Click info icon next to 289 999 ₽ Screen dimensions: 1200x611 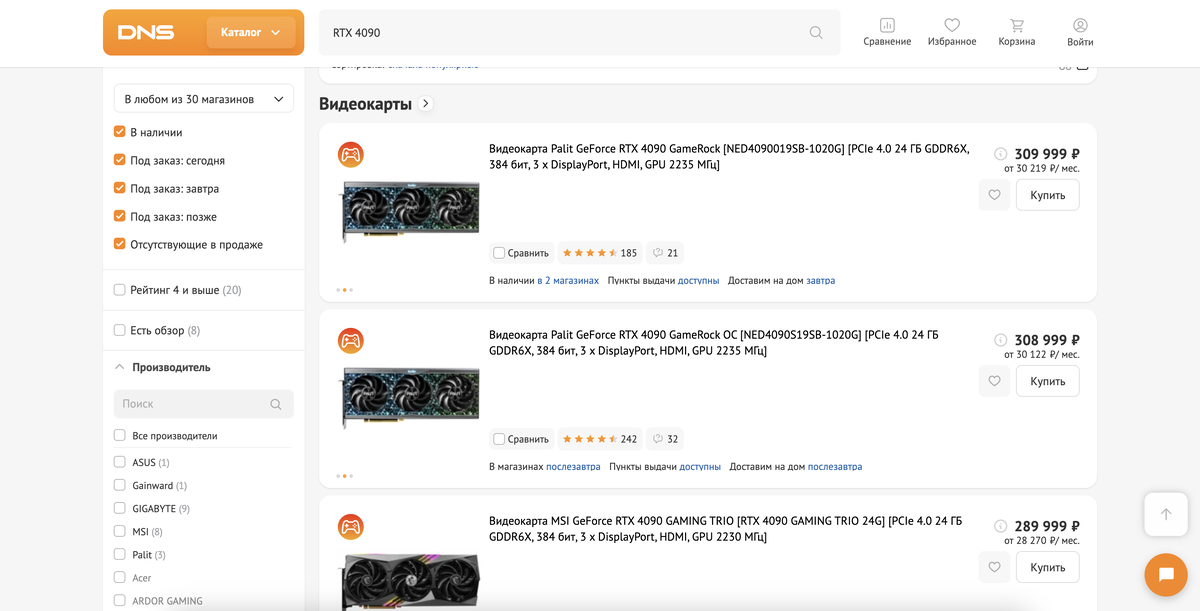click(1000, 526)
